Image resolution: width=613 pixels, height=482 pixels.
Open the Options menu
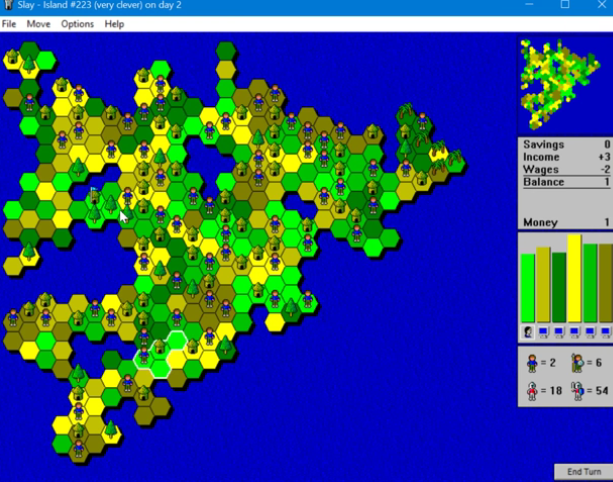pos(77,23)
